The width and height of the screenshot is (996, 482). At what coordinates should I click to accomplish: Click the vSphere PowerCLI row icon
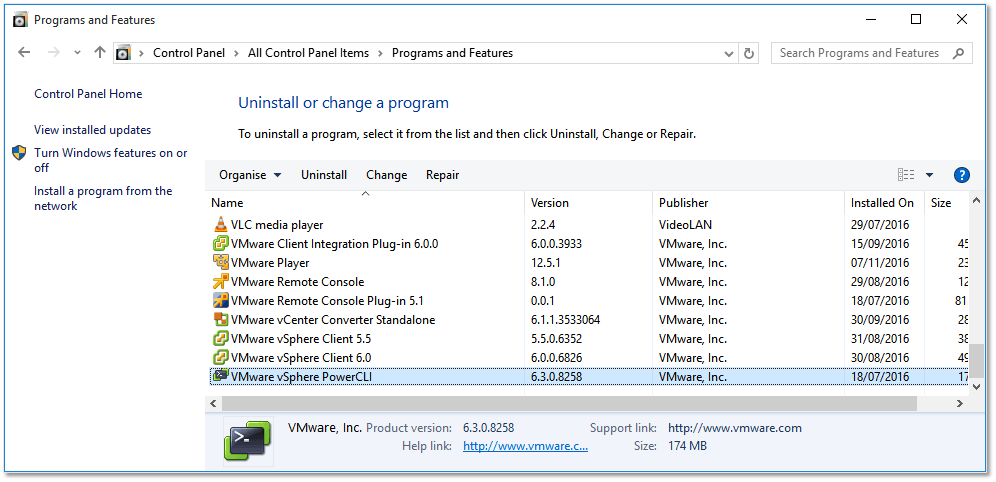(x=220, y=376)
